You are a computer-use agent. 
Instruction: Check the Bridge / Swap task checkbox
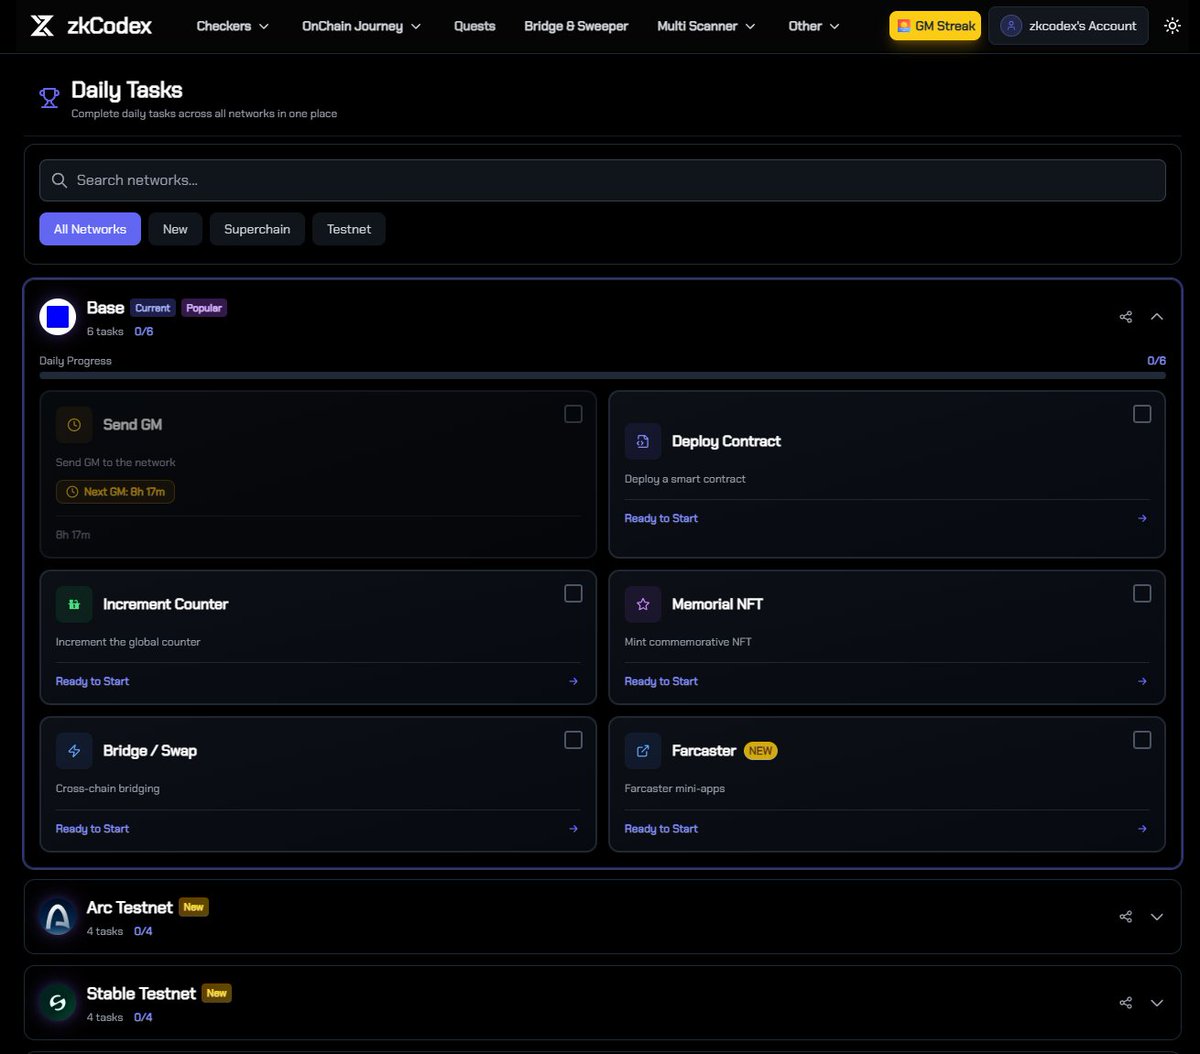pyautogui.click(x=573, y=740)
